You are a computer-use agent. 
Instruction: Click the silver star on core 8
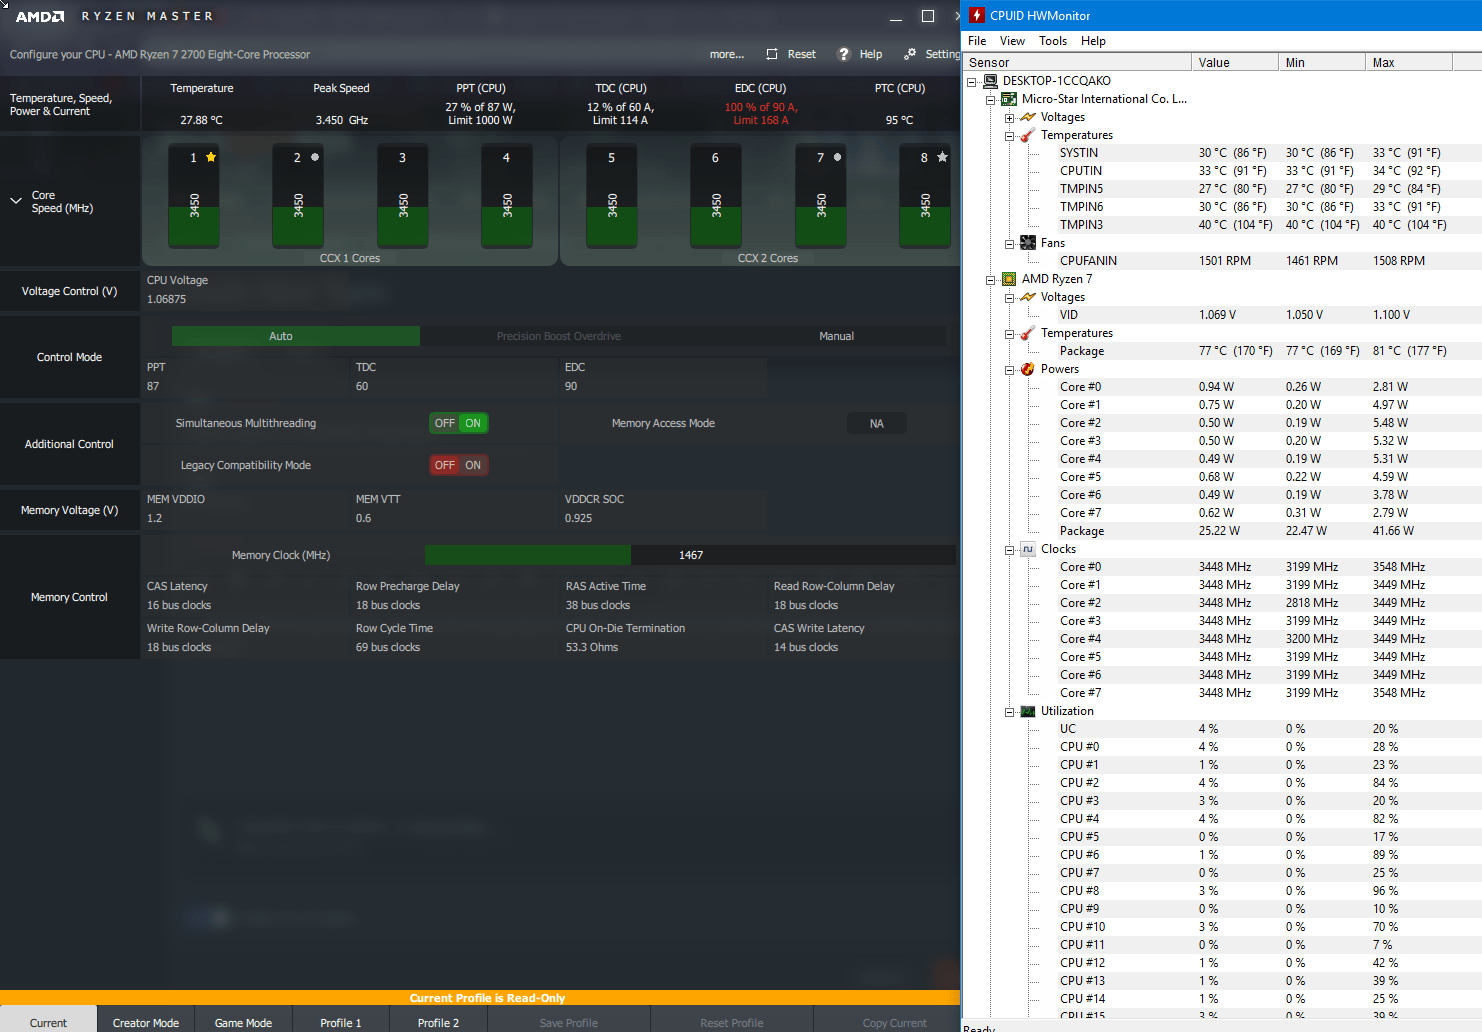(x=942, y=157)
